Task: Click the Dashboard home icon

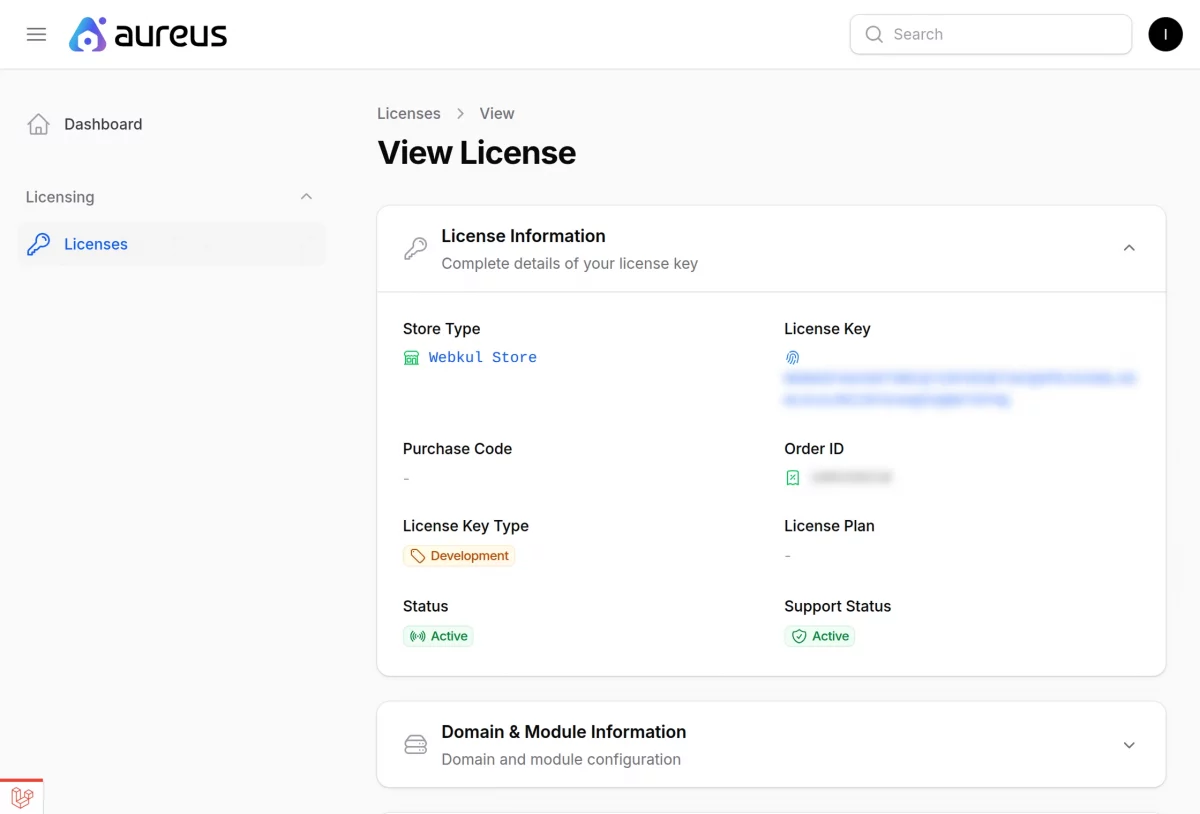Action: click(x=38, y=124)
